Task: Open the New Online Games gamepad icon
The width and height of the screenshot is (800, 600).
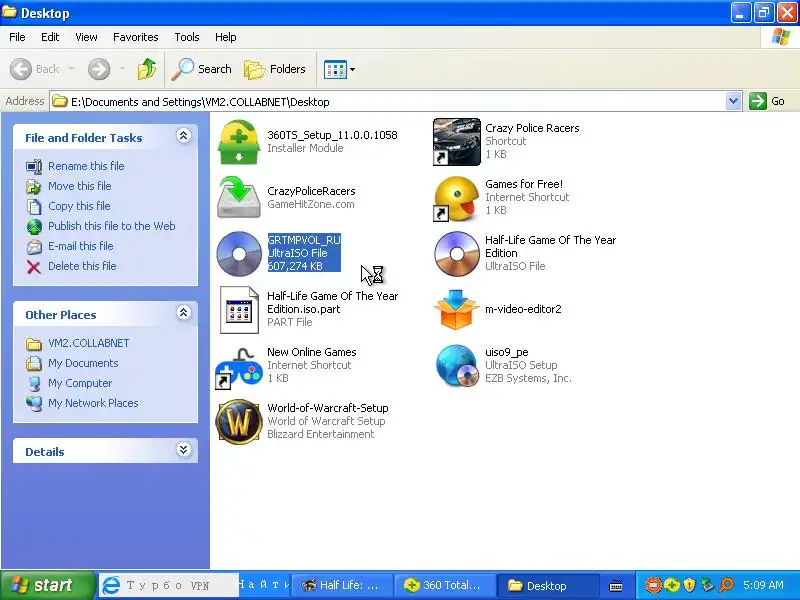Action: pos(239,367)
